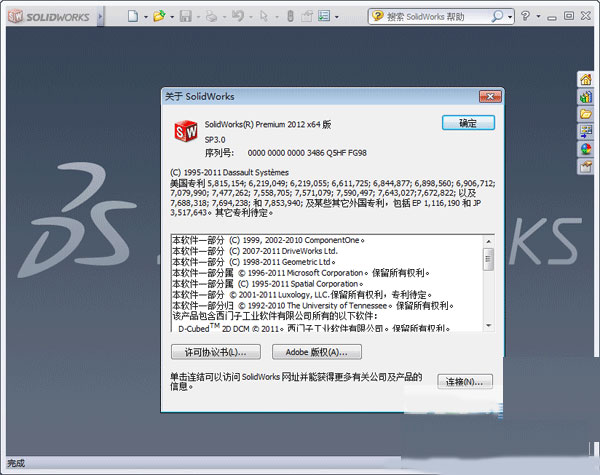Open the Design Library books tab

(x=585, y=97)
